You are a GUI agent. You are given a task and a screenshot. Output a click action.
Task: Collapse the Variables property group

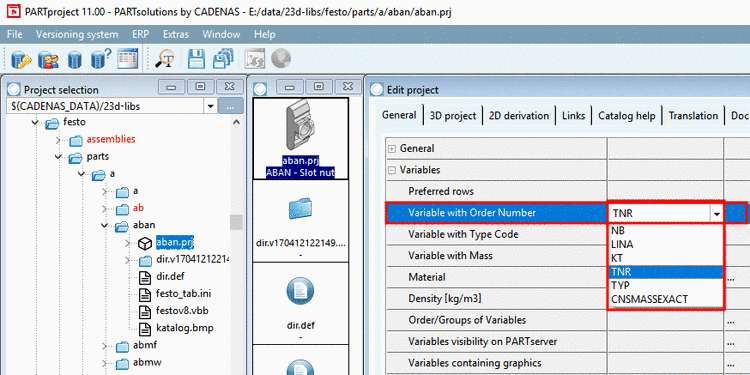[x=392, y=170]
